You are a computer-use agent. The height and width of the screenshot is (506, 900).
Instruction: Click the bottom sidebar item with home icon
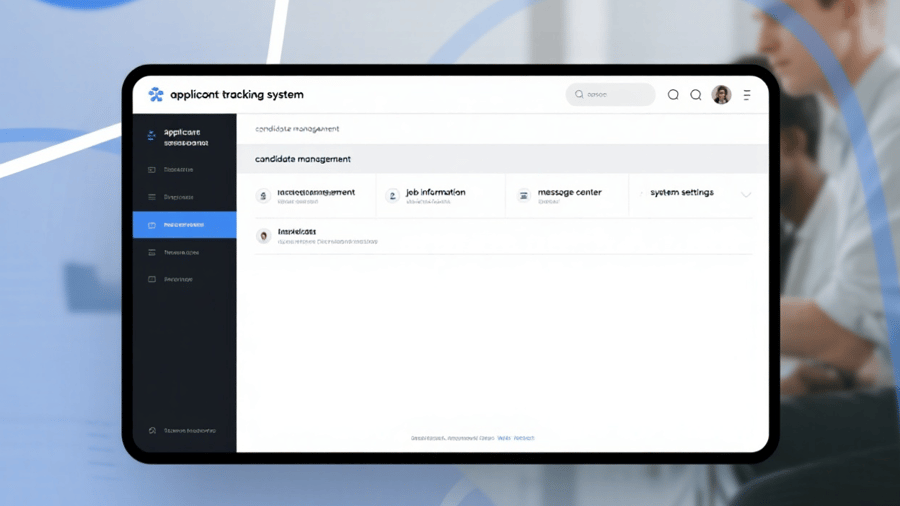click(184, 431)
